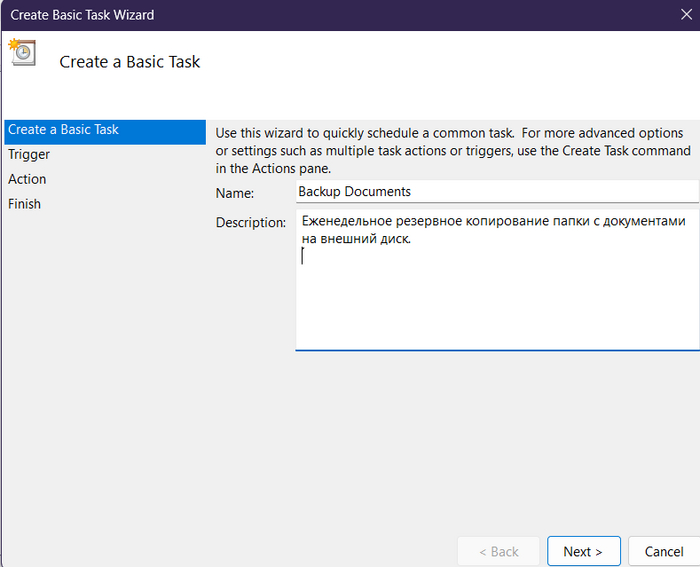Click the 'Create Basic Task Wizard' title bar text
The image size is (700, 567).
coord(82,15)
